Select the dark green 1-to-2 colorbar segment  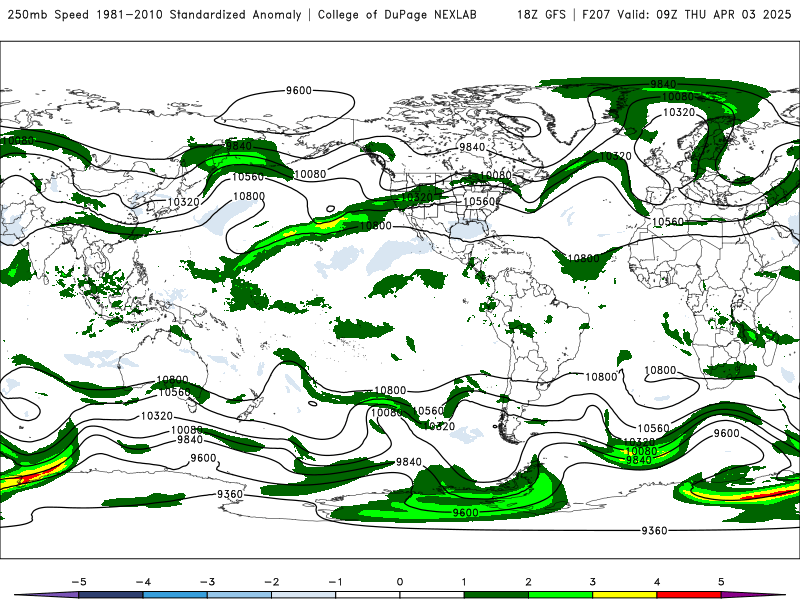click(x=496, y=595)
